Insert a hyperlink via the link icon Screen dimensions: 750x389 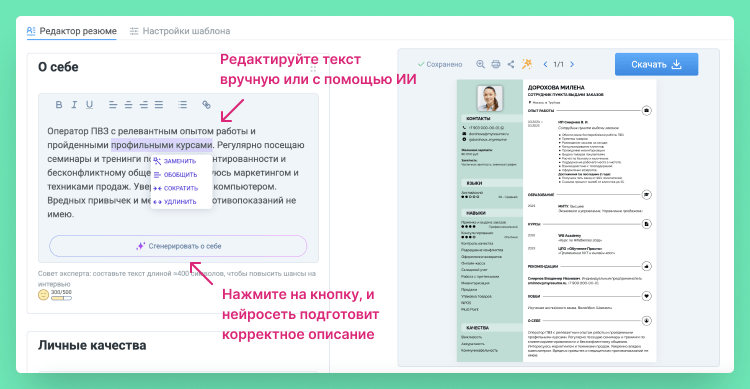[206, 104]
